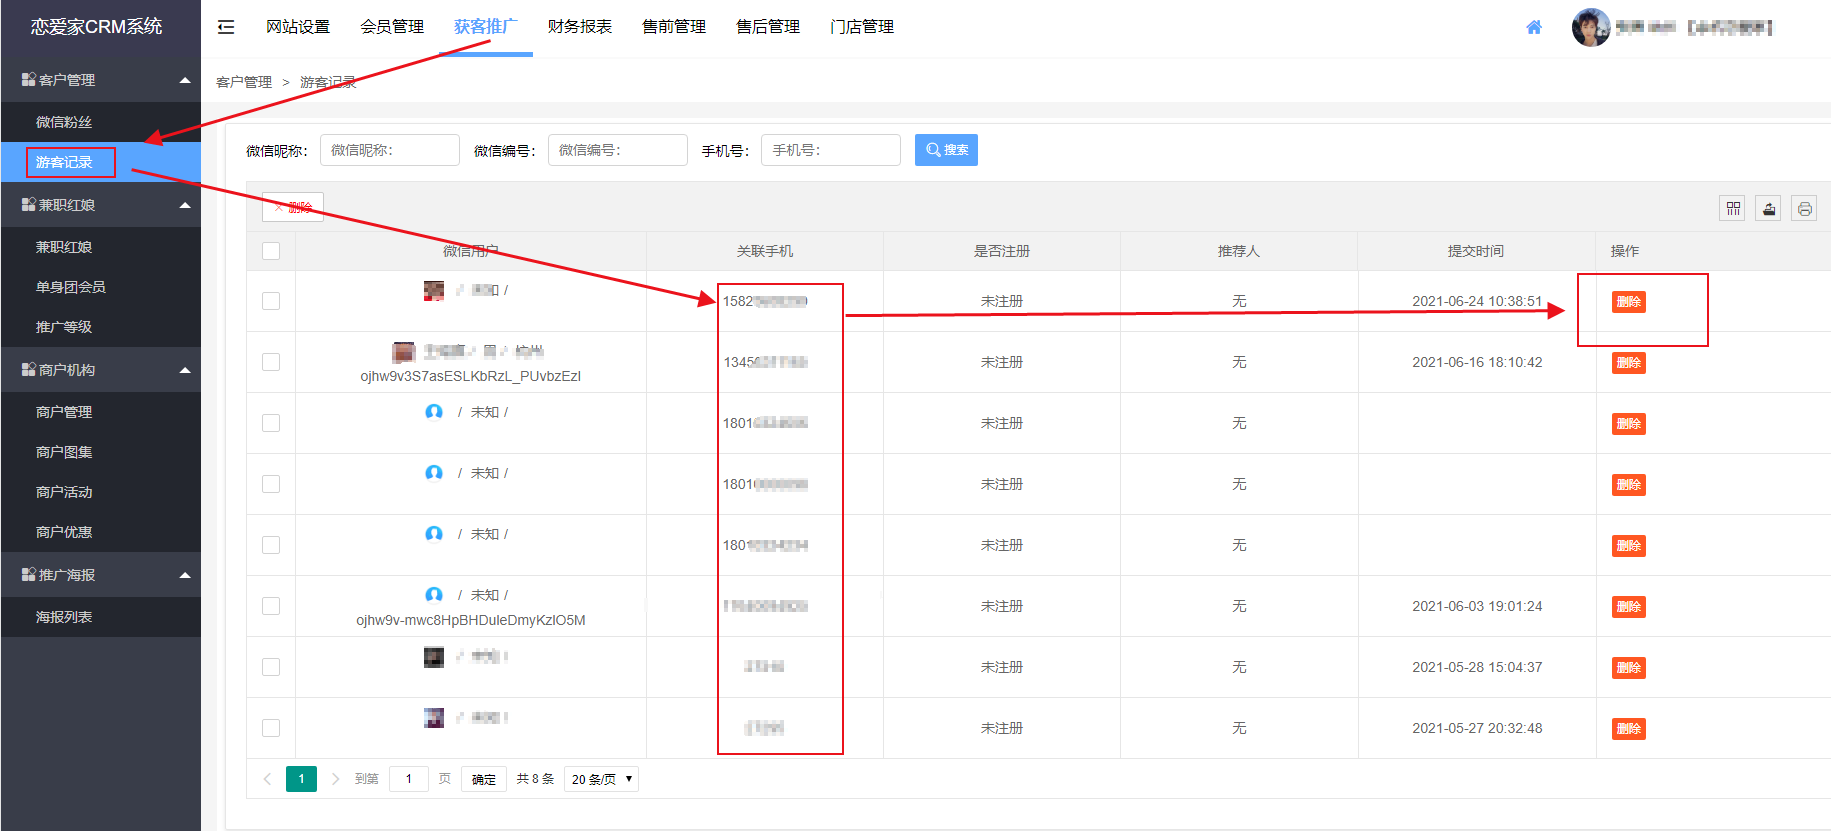The width and height of the screenshot is (1831, 831).
Task: Open 海报列表 in the sidebar
Action: tap(64, 617)
